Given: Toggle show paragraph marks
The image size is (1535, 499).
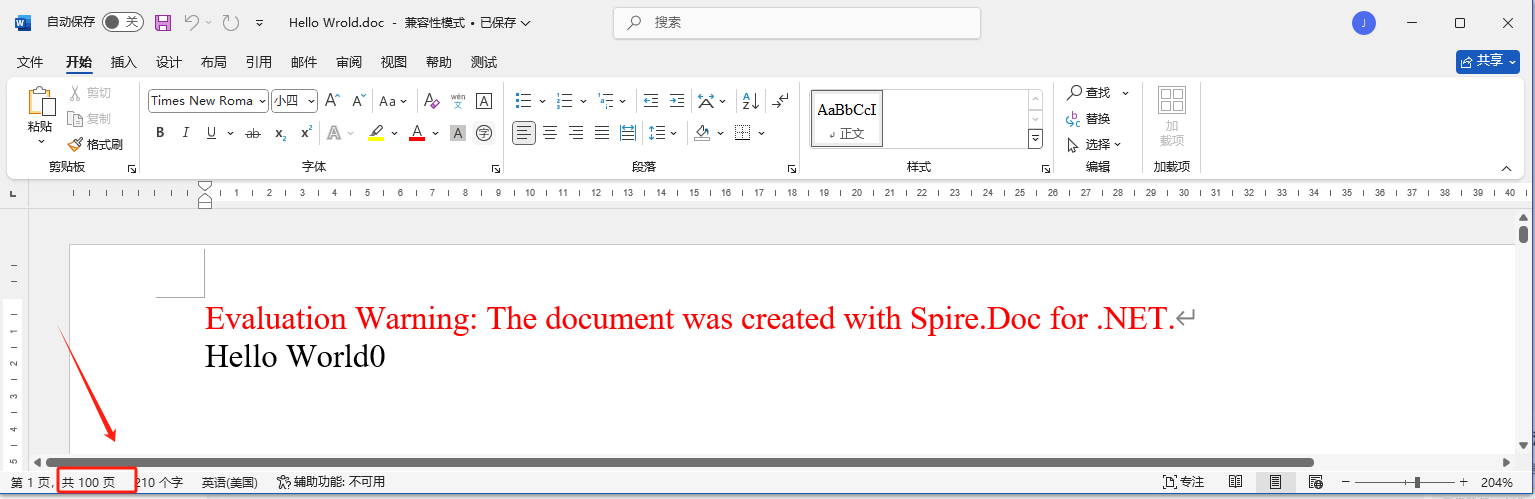Looking at the screenshot, I should pos(782,101).
